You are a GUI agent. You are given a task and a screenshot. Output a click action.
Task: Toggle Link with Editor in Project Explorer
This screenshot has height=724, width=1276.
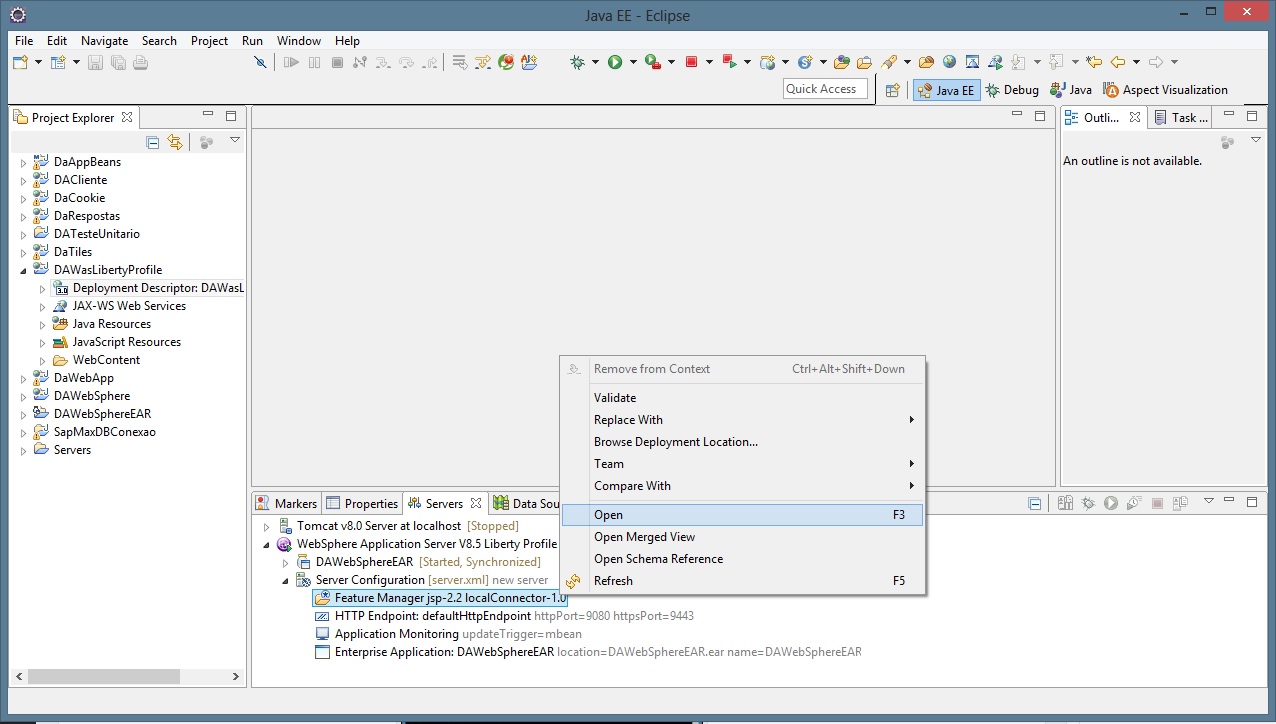[175, 142]
